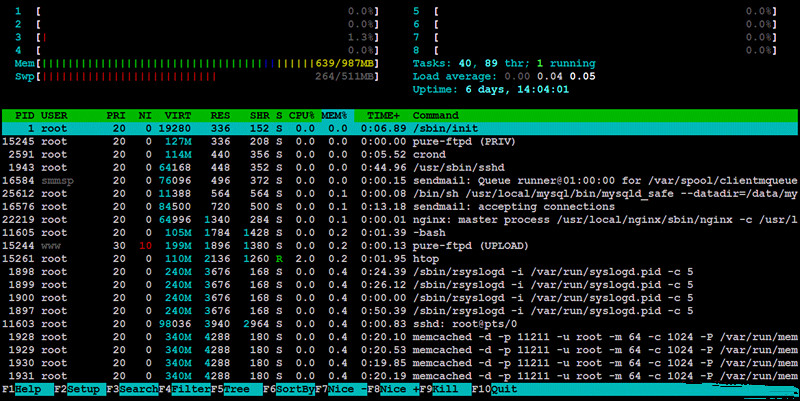The width and height of the screenshot is (800, 401).
Task: Click the USER column header
Action: 54,115
